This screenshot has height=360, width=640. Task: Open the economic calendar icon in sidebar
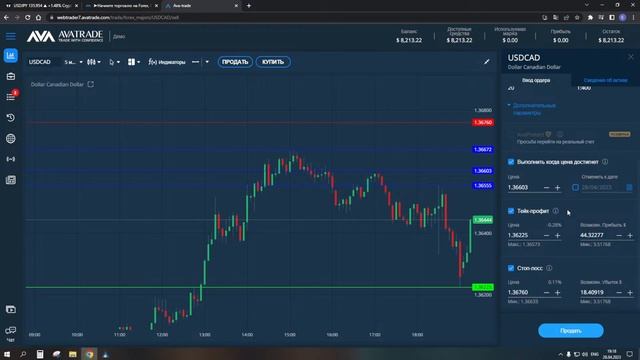(x=11, y=180)
